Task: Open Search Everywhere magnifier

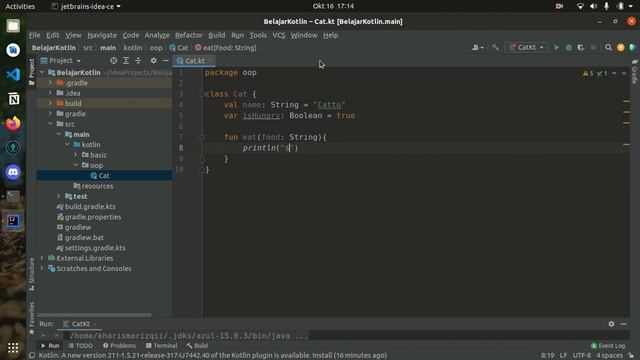Action: point(608,48)
